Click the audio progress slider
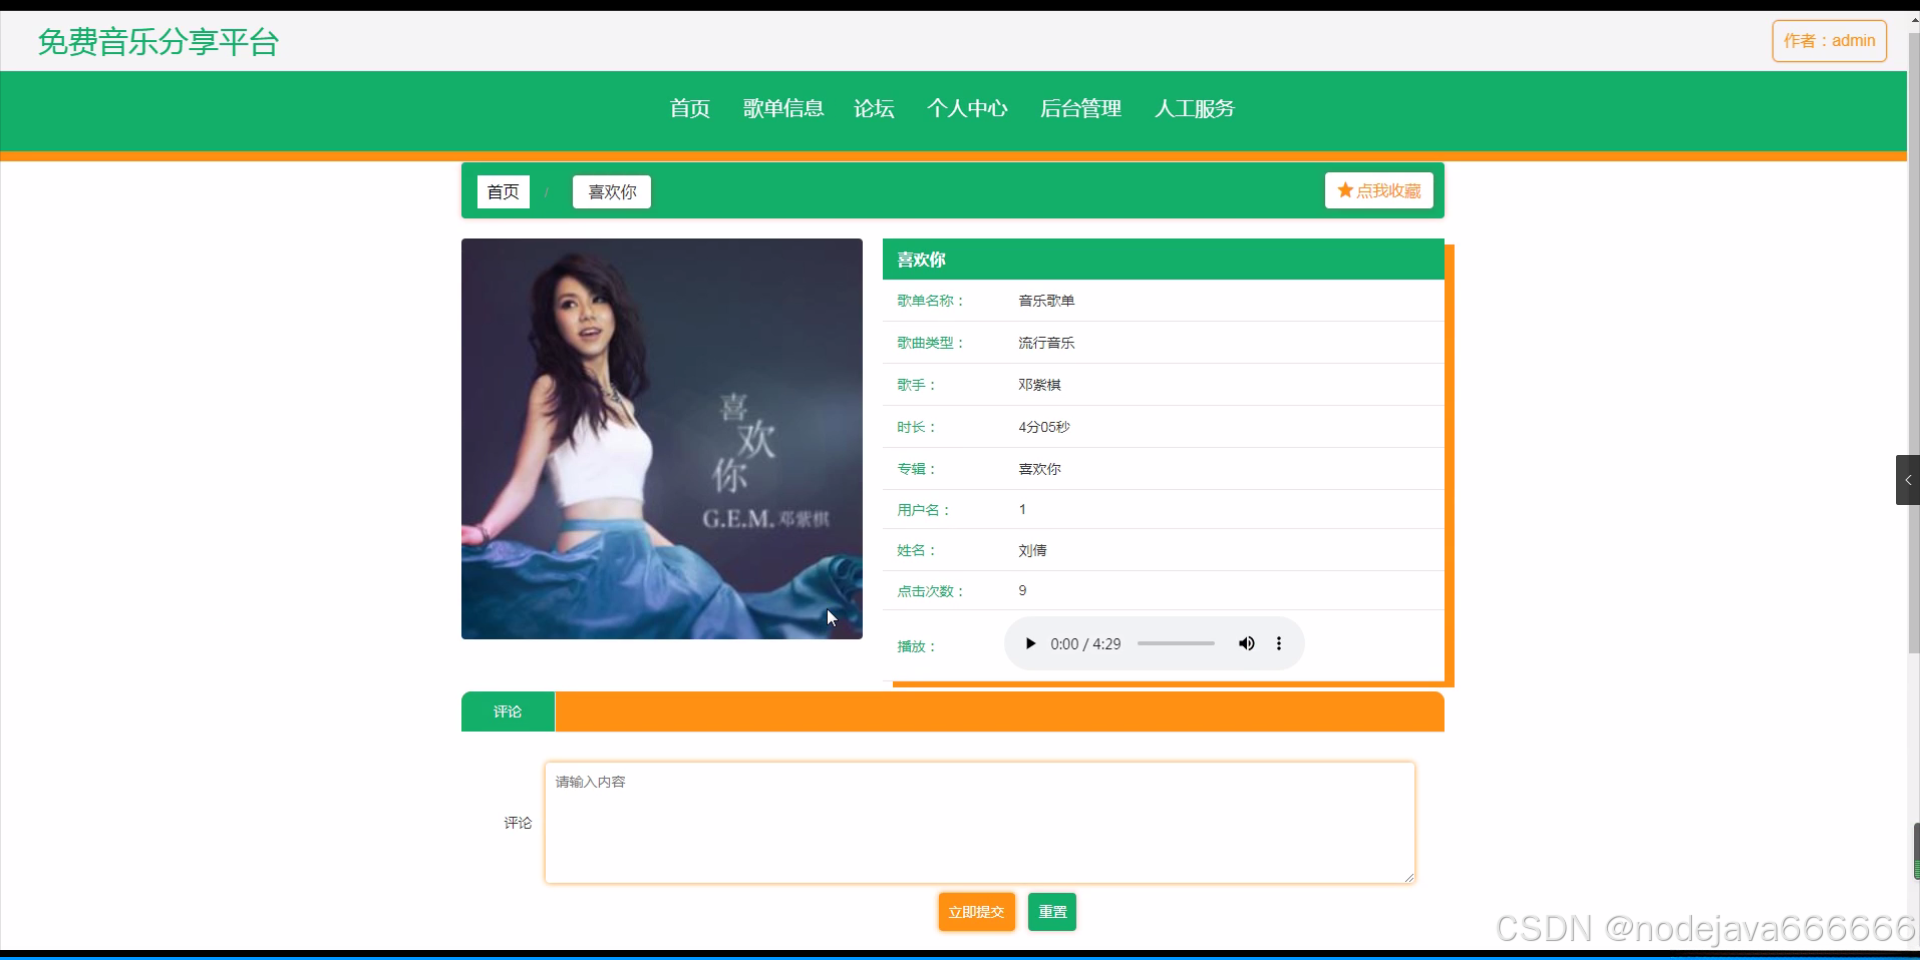1920x960 pixels. click(1176, 644)
